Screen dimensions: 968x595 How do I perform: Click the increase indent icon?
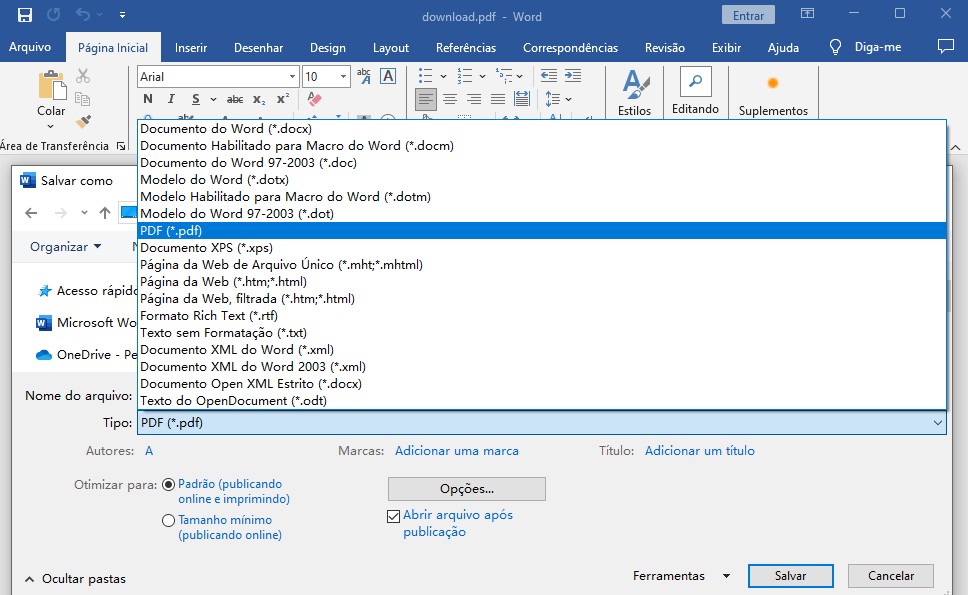pos(573,76)
